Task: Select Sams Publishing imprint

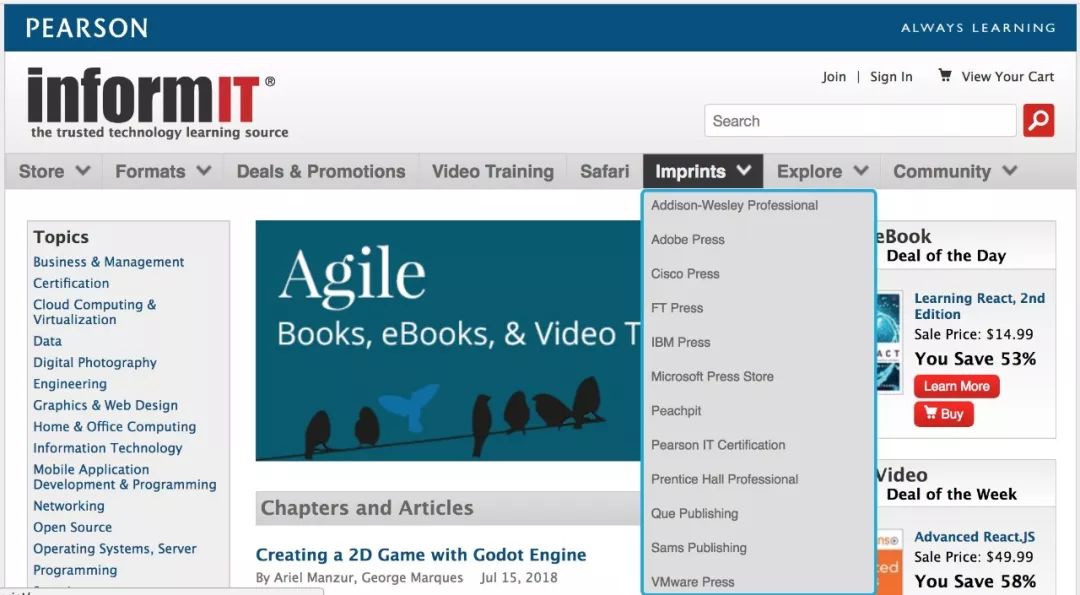Action: [698, 547]
